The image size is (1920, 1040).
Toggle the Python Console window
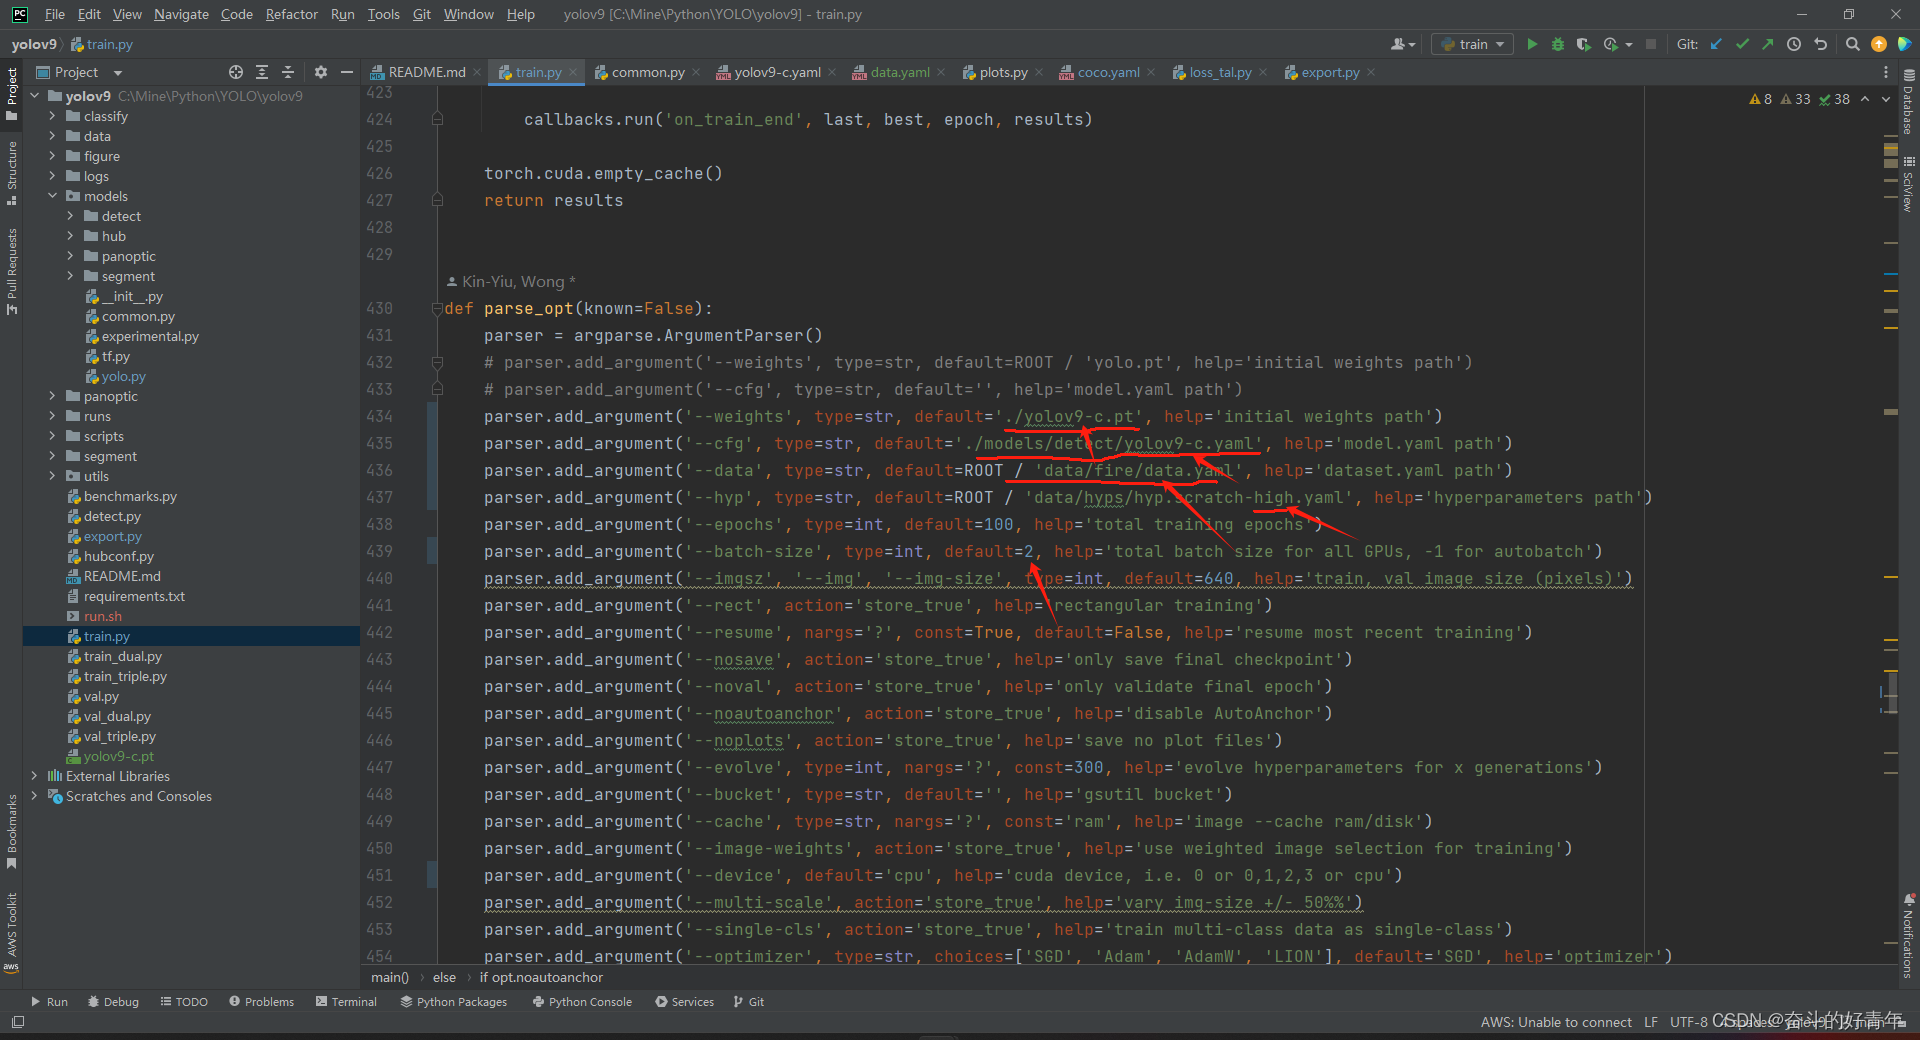pyautogui.click(x=582, y=1001)
